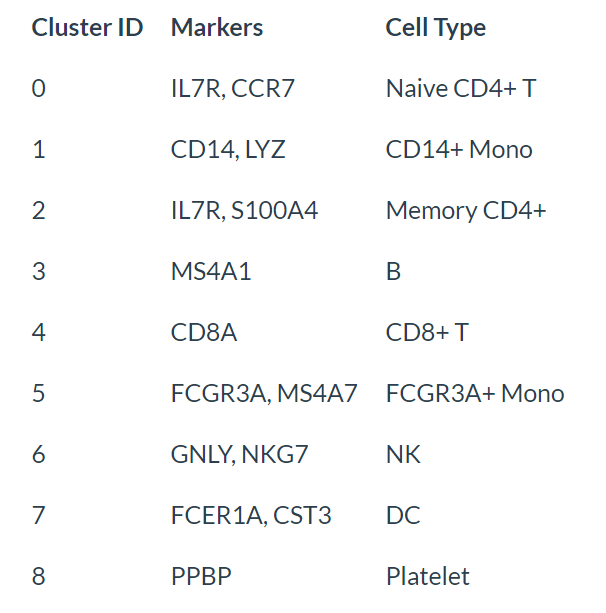Select the NK cell type entry

(403, 454)
